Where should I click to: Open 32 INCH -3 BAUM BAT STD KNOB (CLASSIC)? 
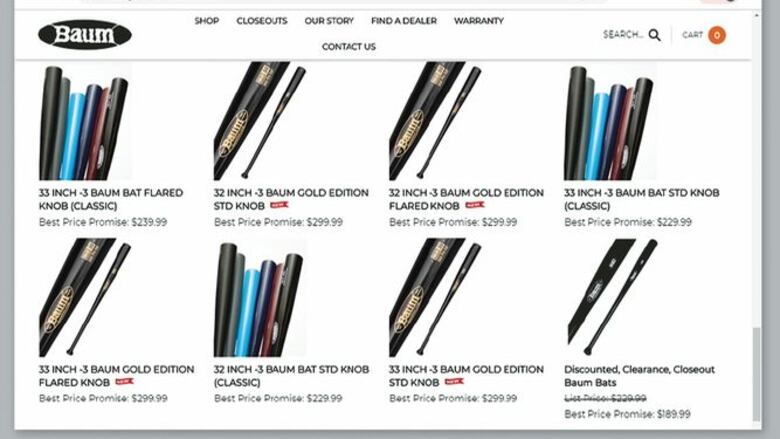coord(292,376)
